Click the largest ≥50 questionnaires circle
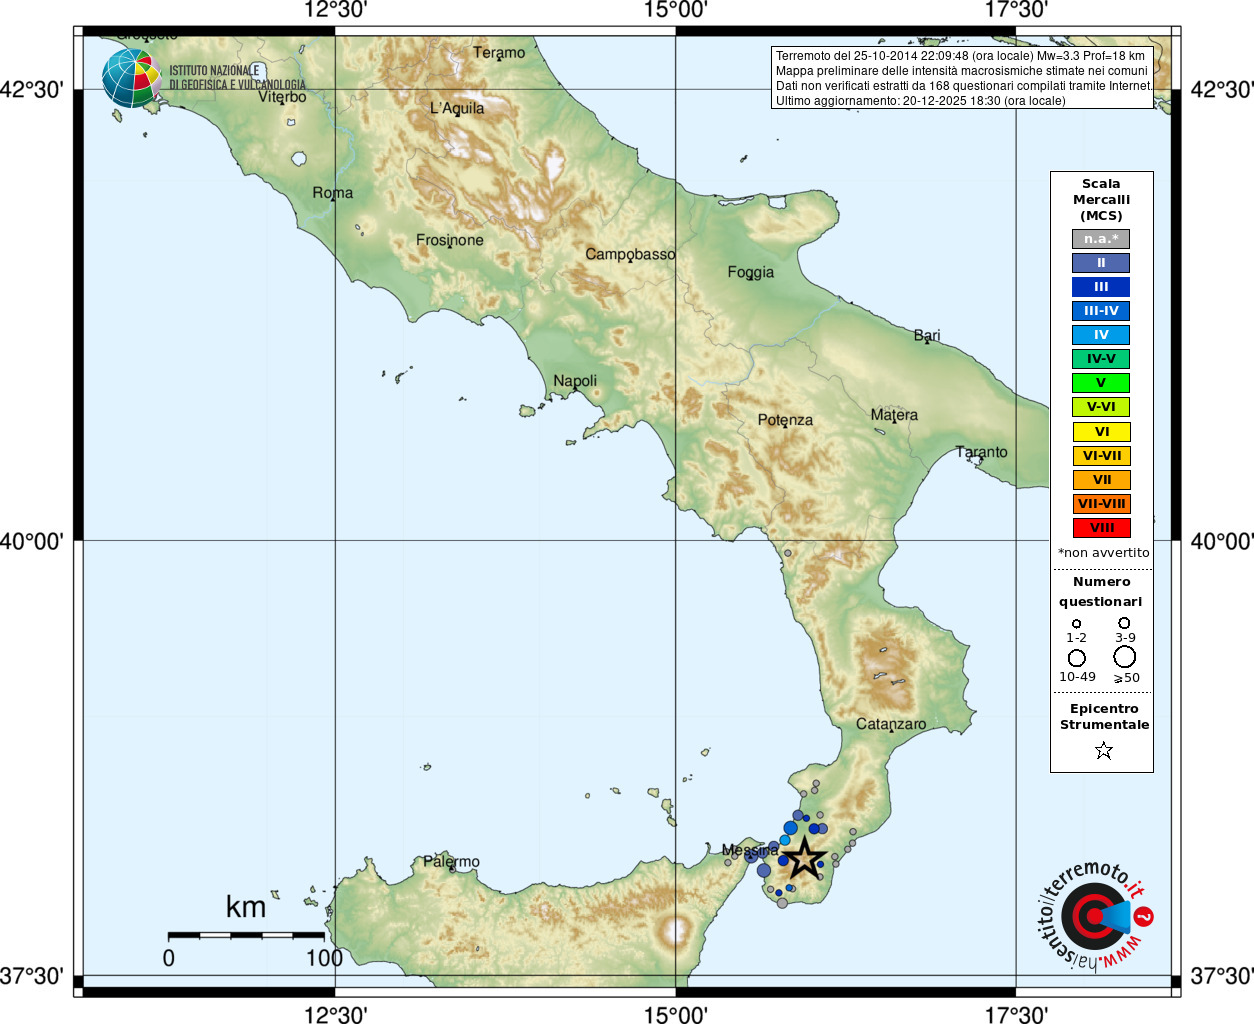1254x1024 pixels. point(1125,657)
